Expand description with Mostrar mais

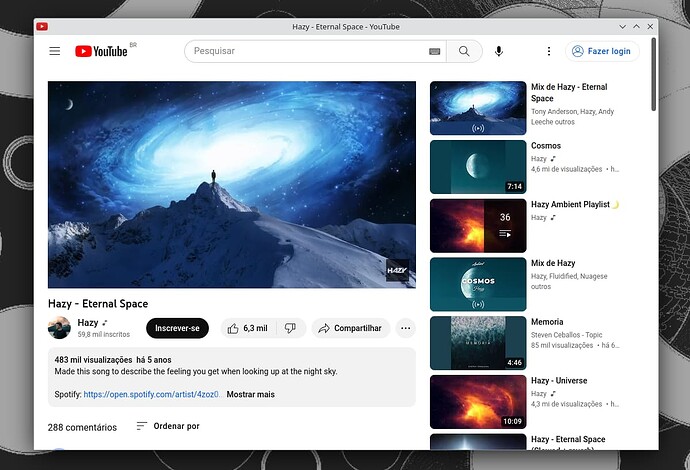click(x=250, y=394)
